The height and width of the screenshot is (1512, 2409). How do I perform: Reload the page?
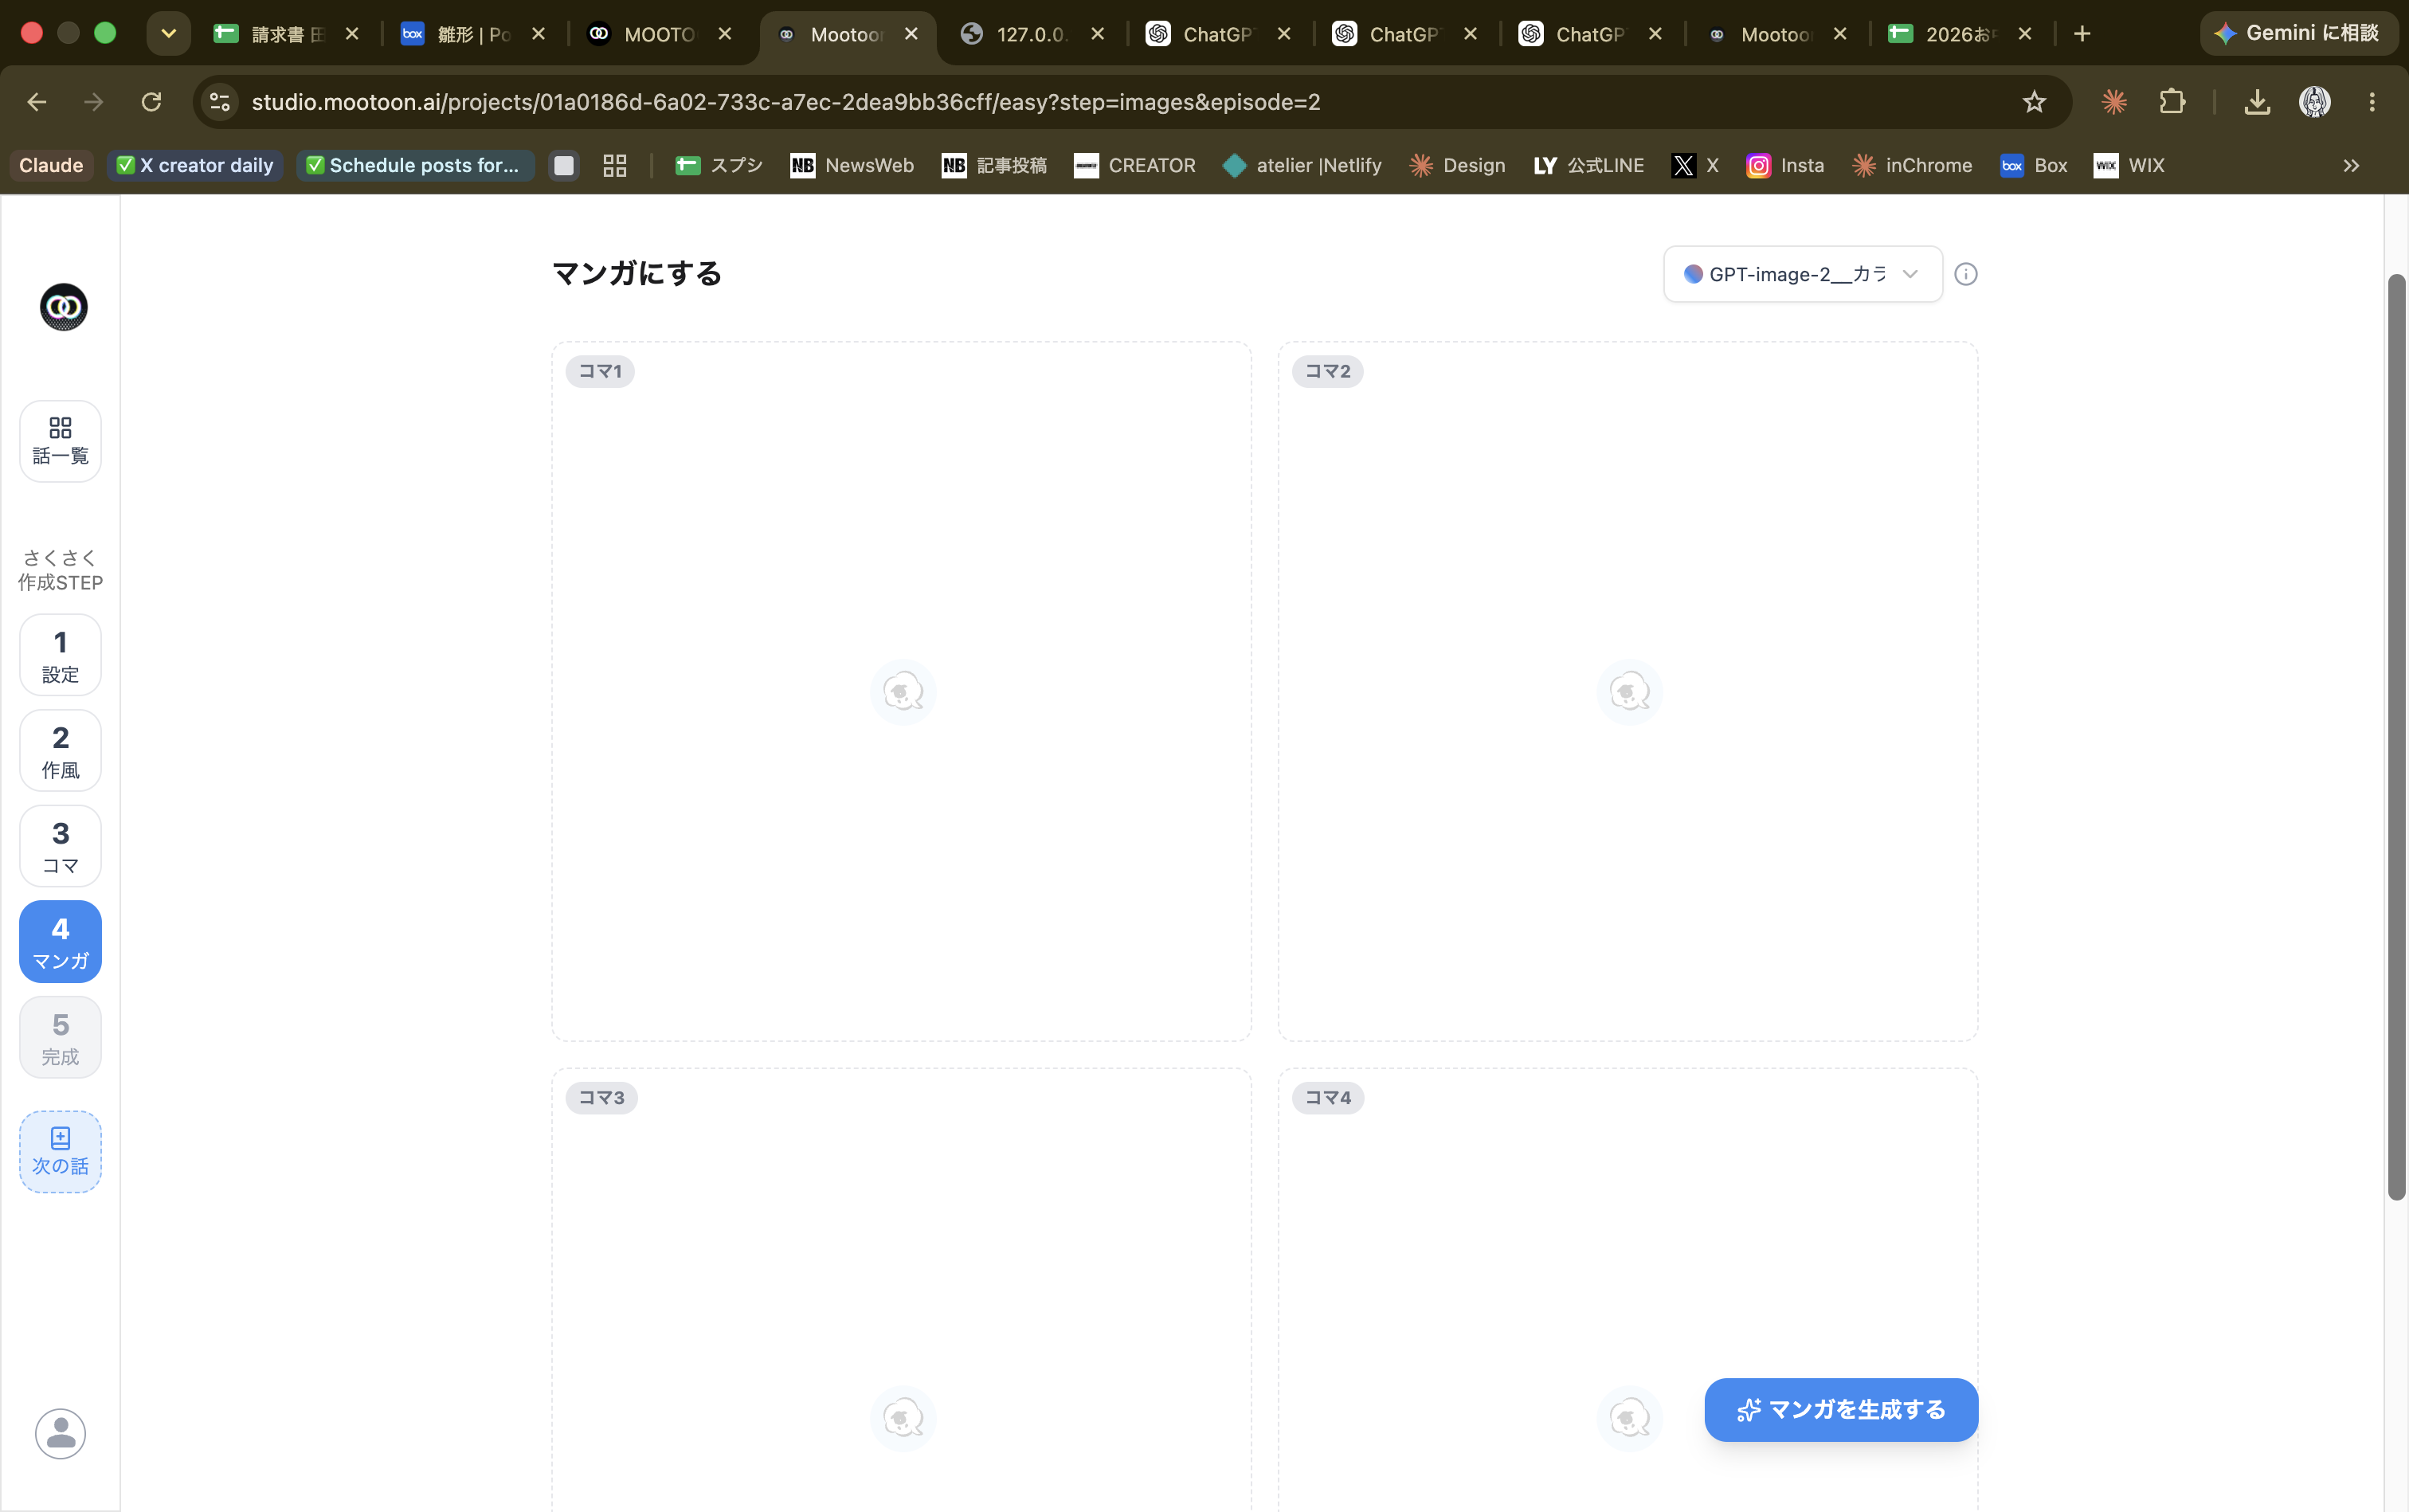point(151,102)
